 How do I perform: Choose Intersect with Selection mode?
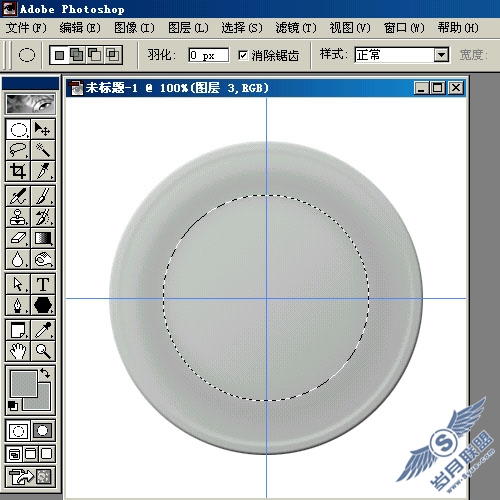[x=113, y=55]
